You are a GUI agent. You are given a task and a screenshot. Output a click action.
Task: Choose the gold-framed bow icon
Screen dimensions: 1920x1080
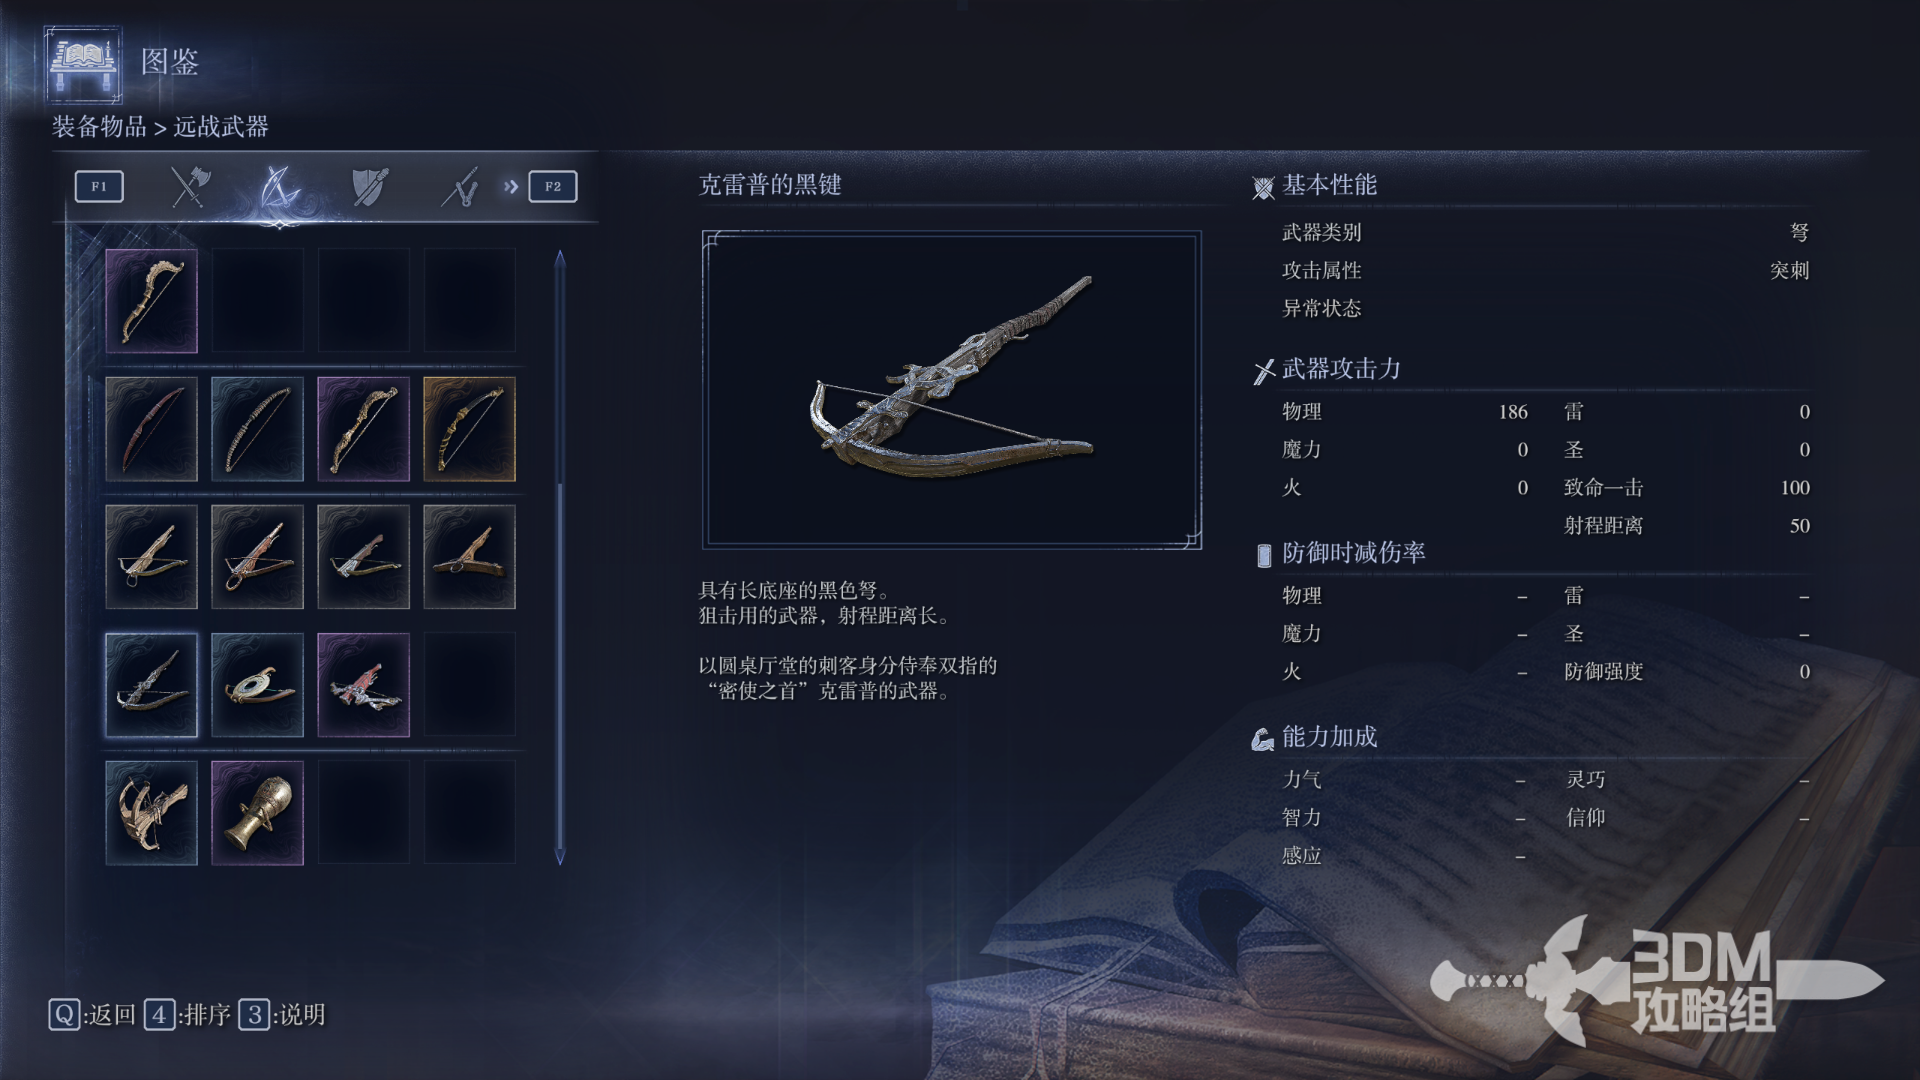(x=469, y=429)
